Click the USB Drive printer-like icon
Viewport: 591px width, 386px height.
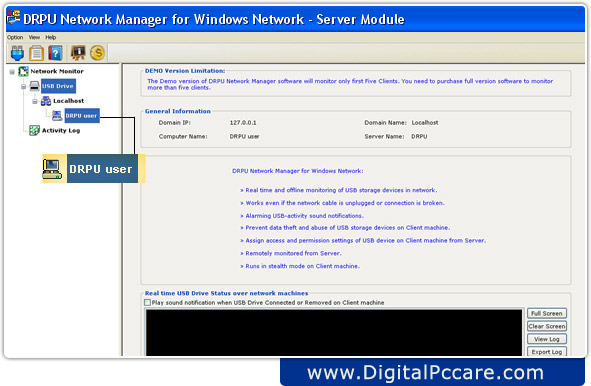34,86
